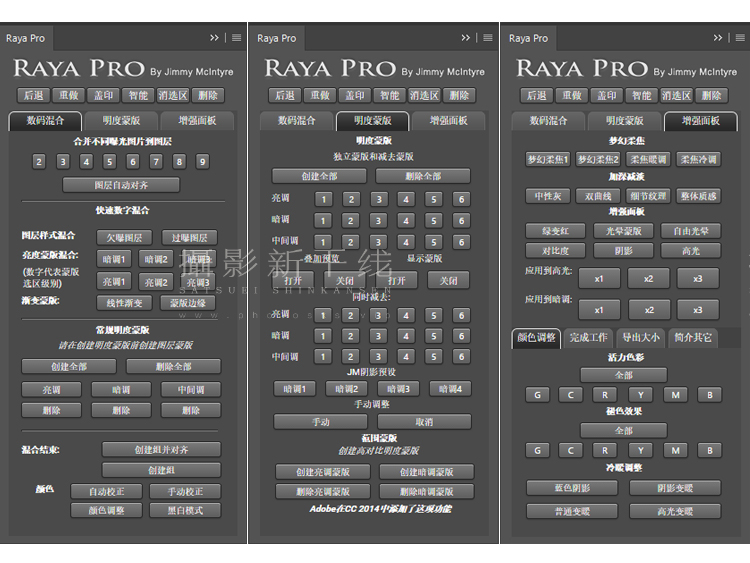This screenshot has height=563, width=750.
Task: Open the flyout menu icon of the right panel
Action: click(x=740, y=38)
